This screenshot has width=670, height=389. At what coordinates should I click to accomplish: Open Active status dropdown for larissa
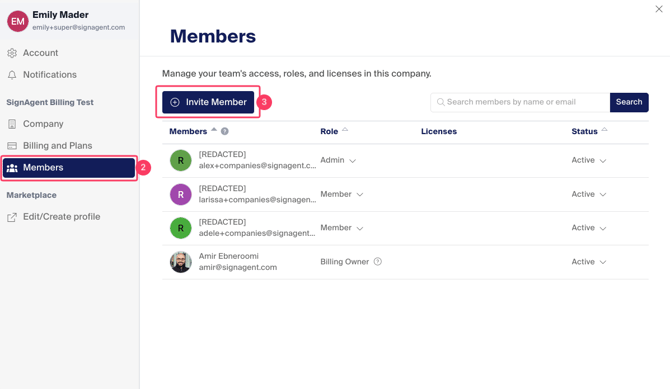coord(589,194)
